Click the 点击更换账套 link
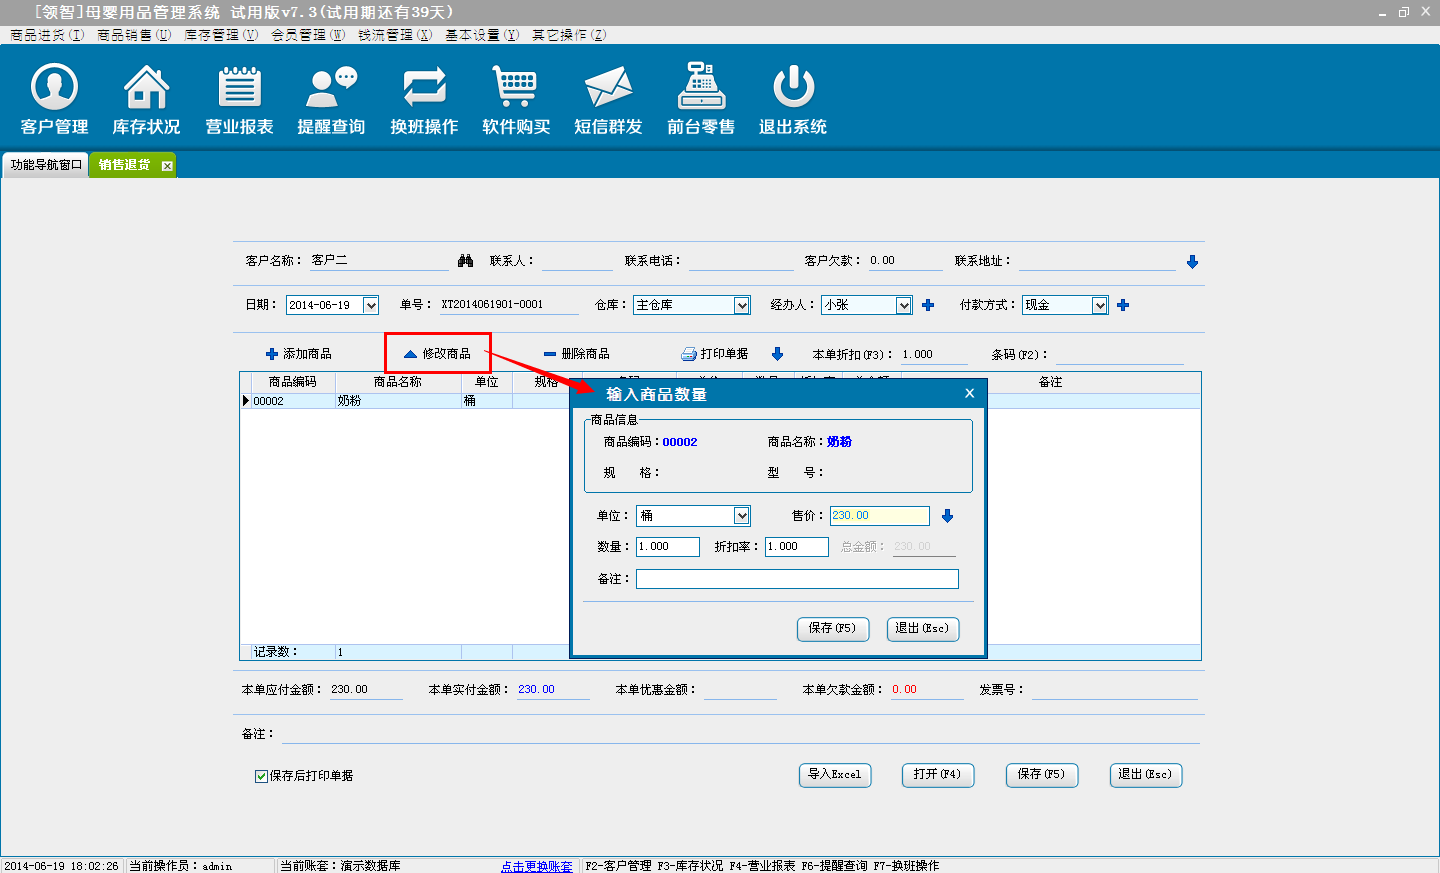Image resolution: width=1440 pixels, height=873 pixels. [536, 866]
